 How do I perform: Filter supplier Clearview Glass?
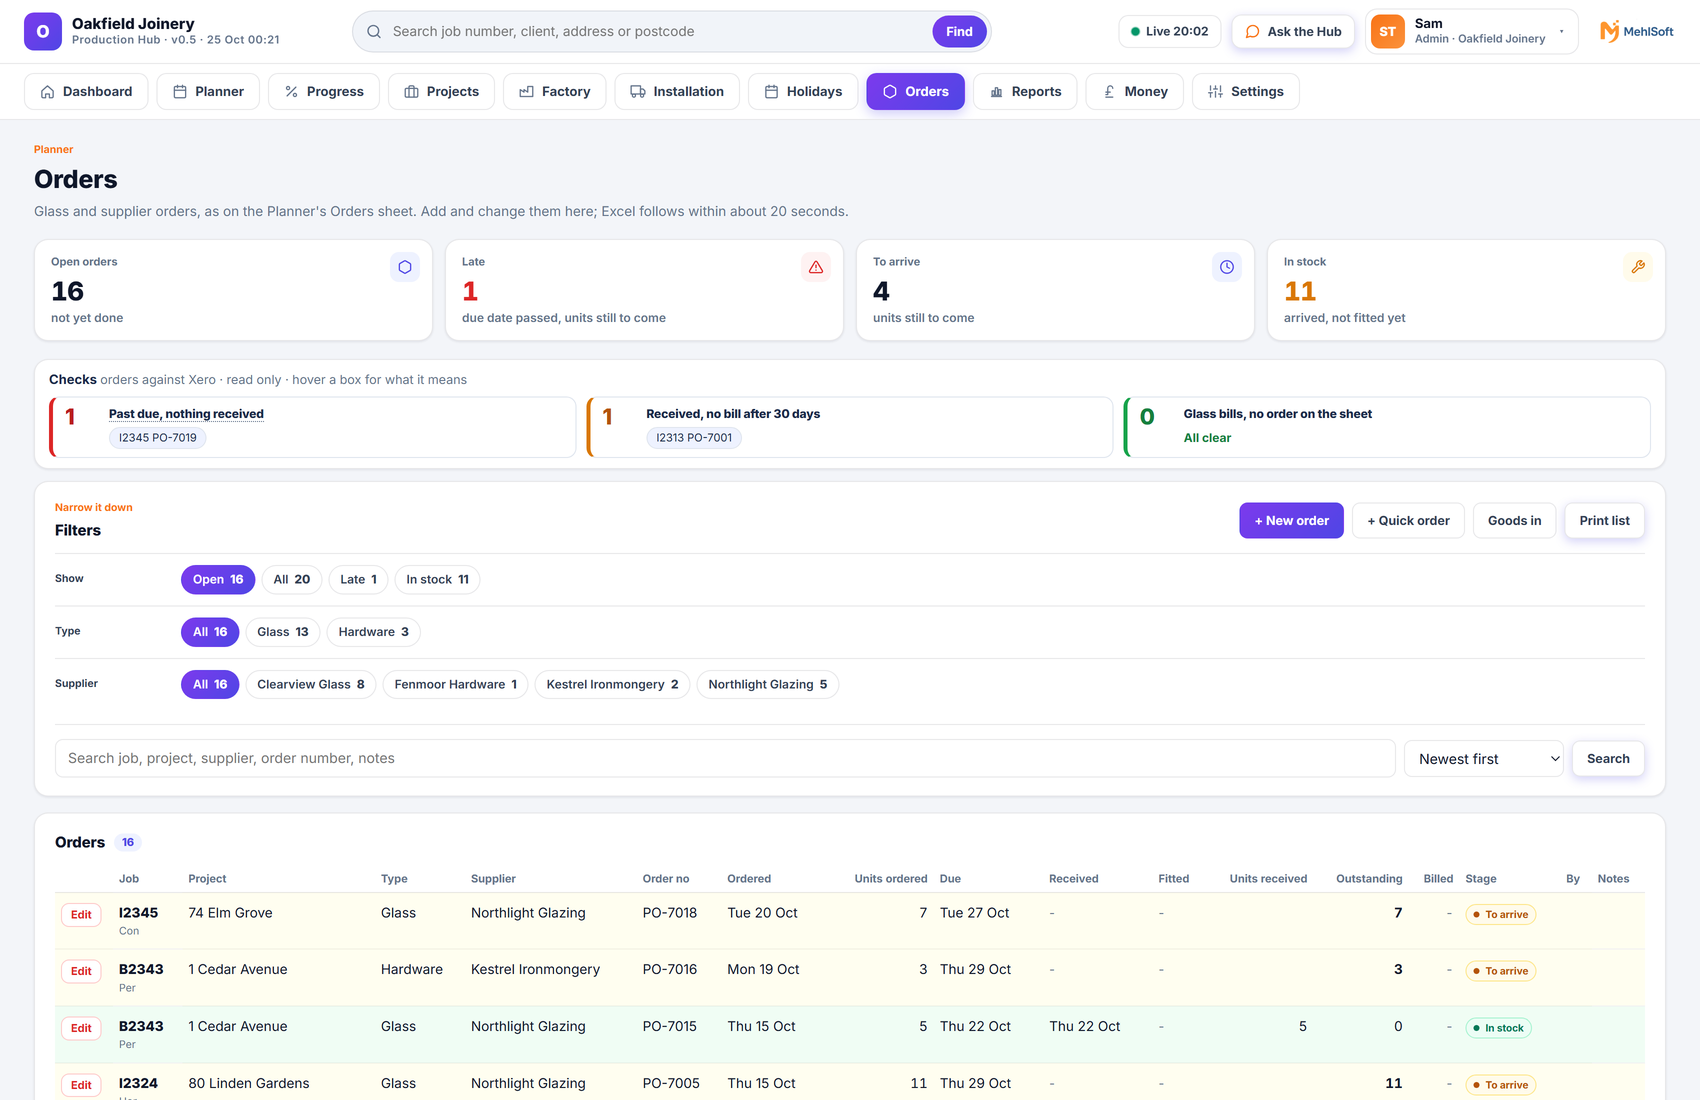point(311,684)
